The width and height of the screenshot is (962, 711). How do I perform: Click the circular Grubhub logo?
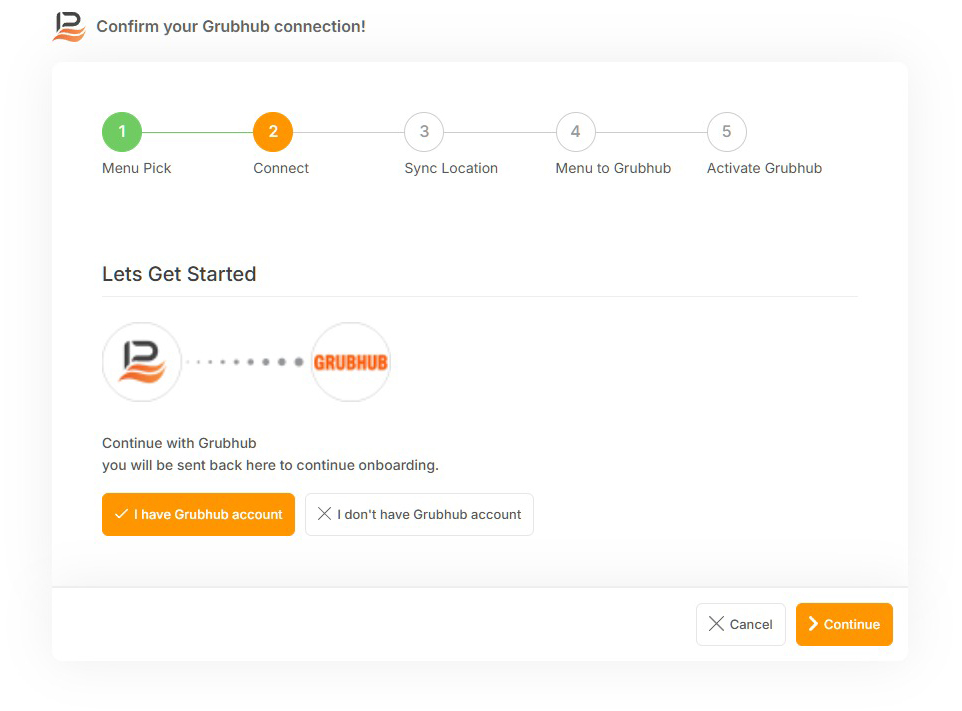point(351,362)
